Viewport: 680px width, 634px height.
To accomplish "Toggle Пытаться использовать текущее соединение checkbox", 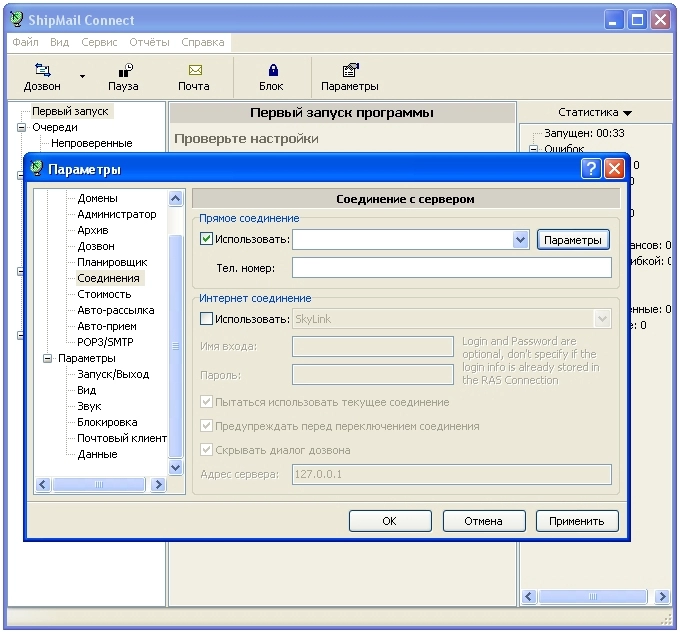I will pos(206,402).
